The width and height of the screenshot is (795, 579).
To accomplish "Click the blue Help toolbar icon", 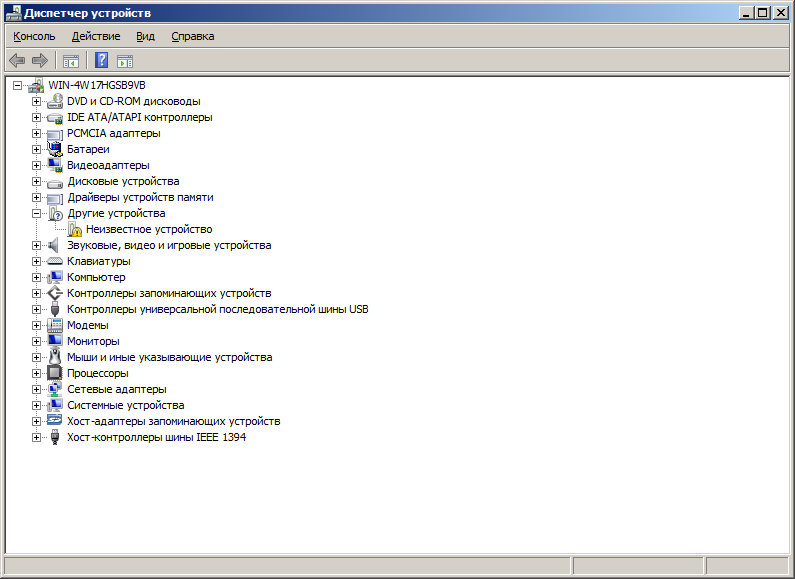I will coord(101,61).
